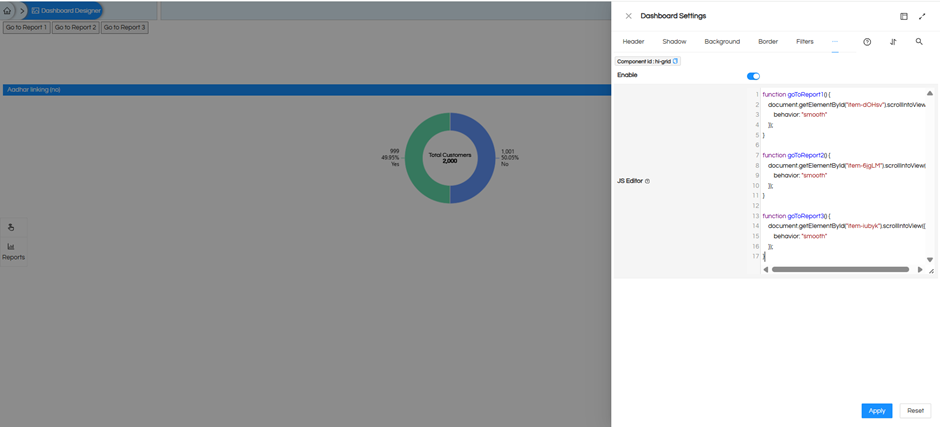Click the panel layout icon

(904, 16)
